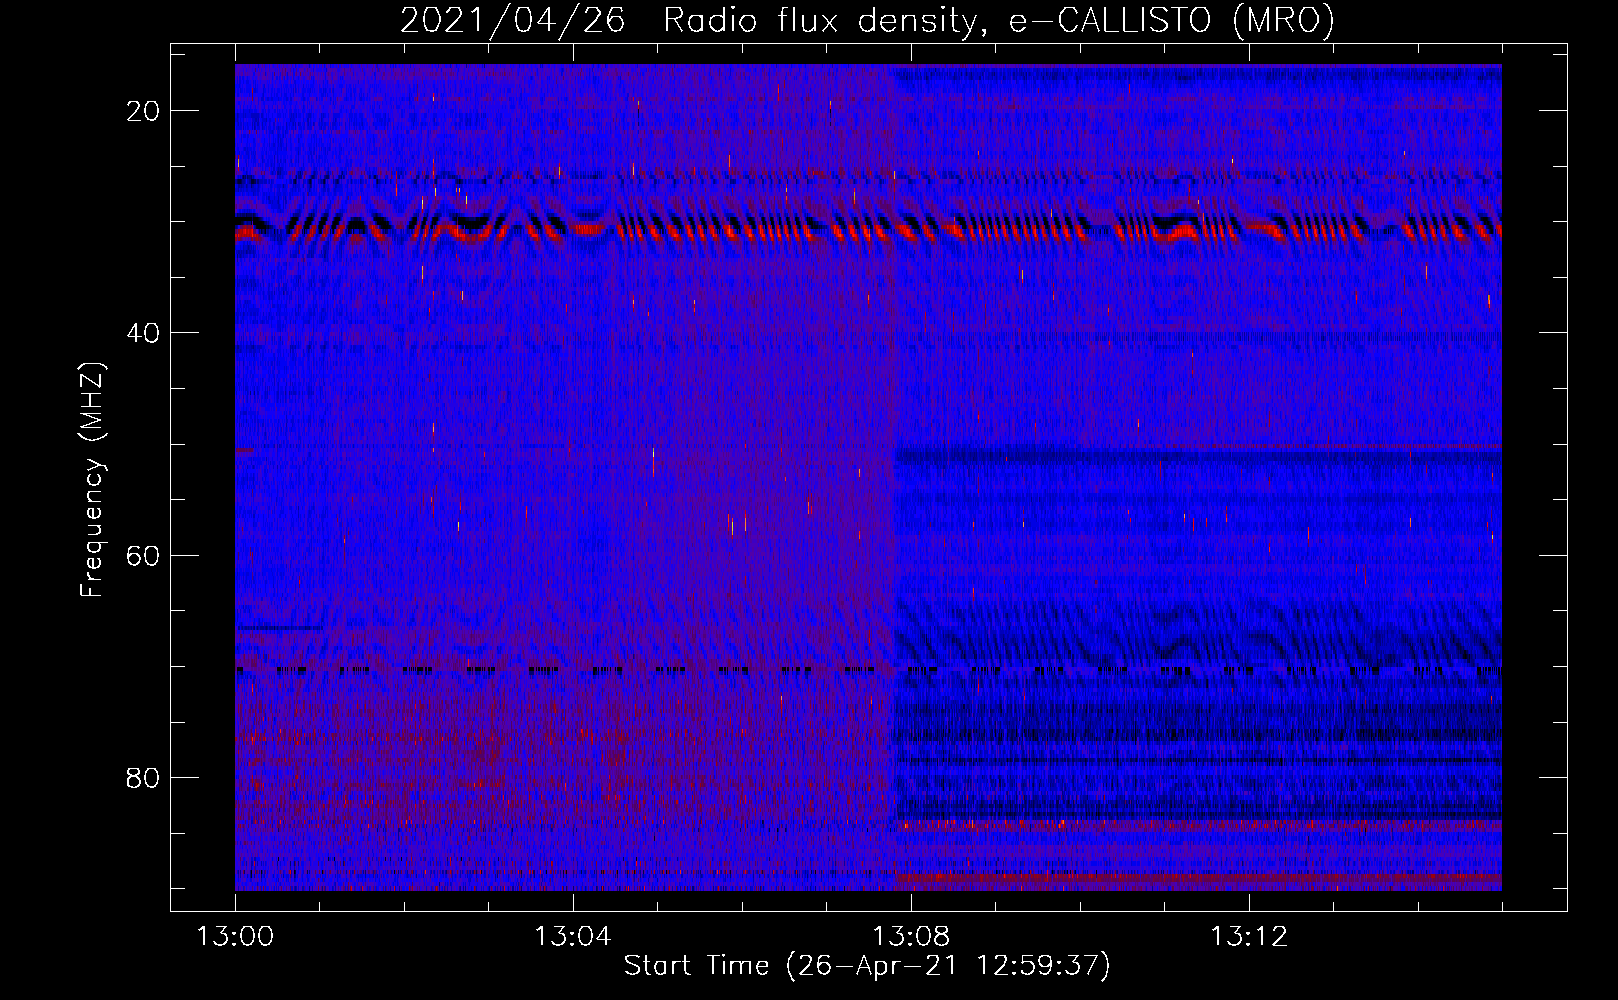Image resolution: width=1618 pixels, height=1000 pixels.
Task: Click the '80' frequency tick label
Action: (x=143, y=777)
